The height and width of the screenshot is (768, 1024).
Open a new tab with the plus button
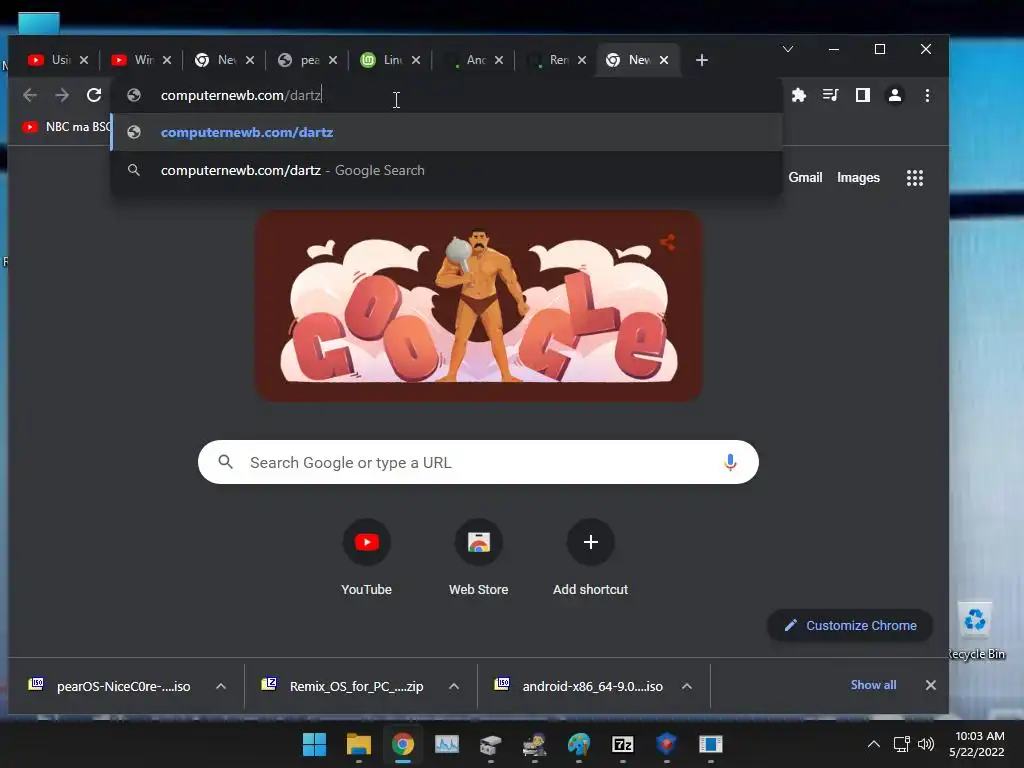tap(702, 60)
